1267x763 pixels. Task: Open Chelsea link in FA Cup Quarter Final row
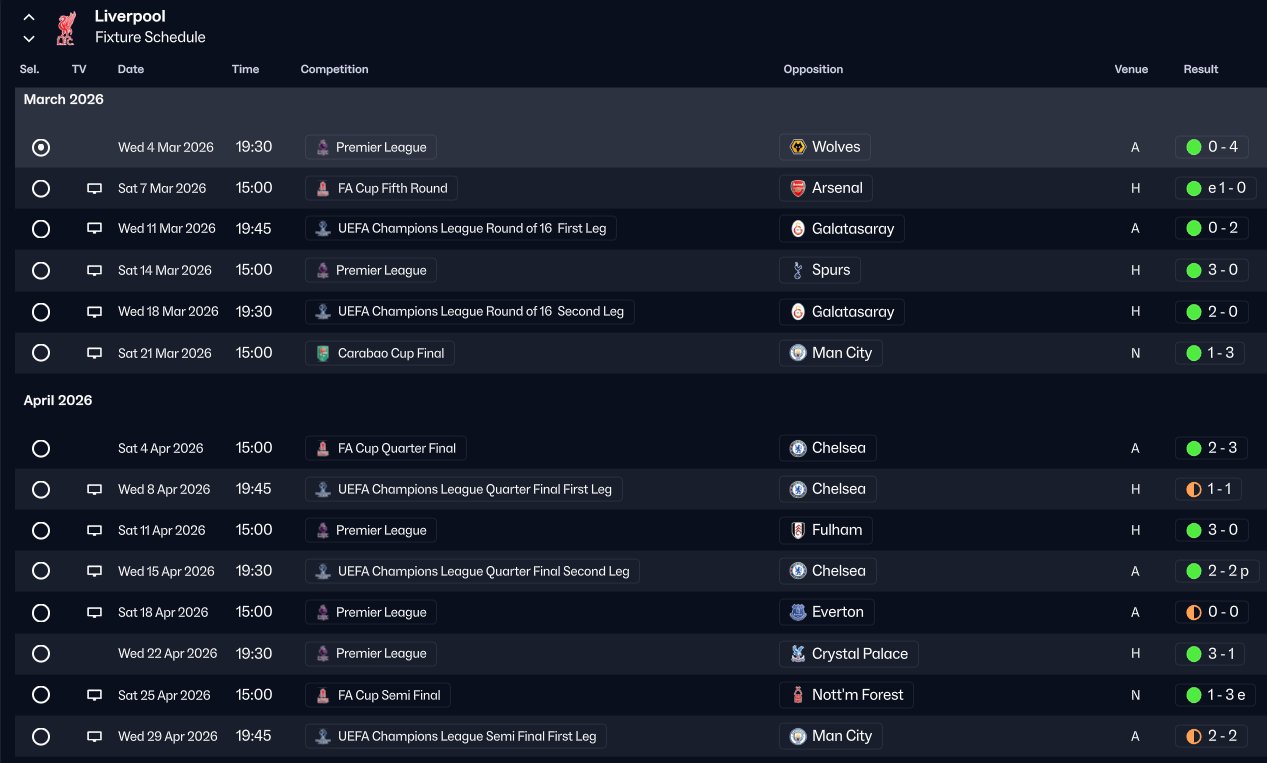[x=828, y=448]
